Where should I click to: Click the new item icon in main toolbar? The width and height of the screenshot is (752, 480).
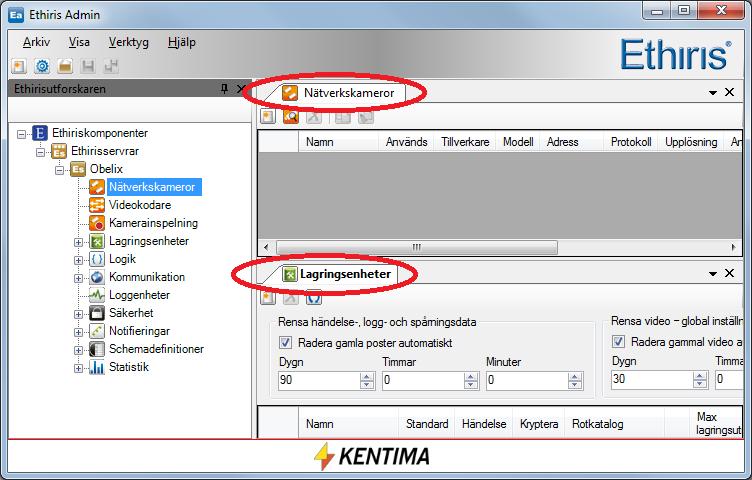tap(19, 66)
